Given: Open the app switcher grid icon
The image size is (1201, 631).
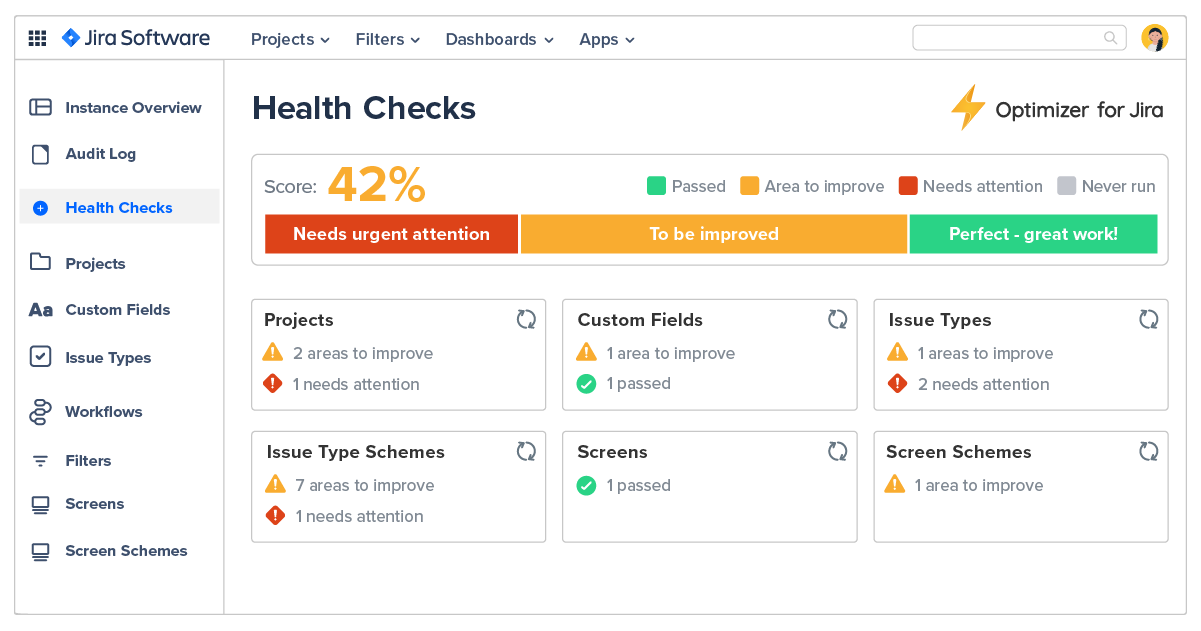Looking at the screenshot, I should 37,39.
